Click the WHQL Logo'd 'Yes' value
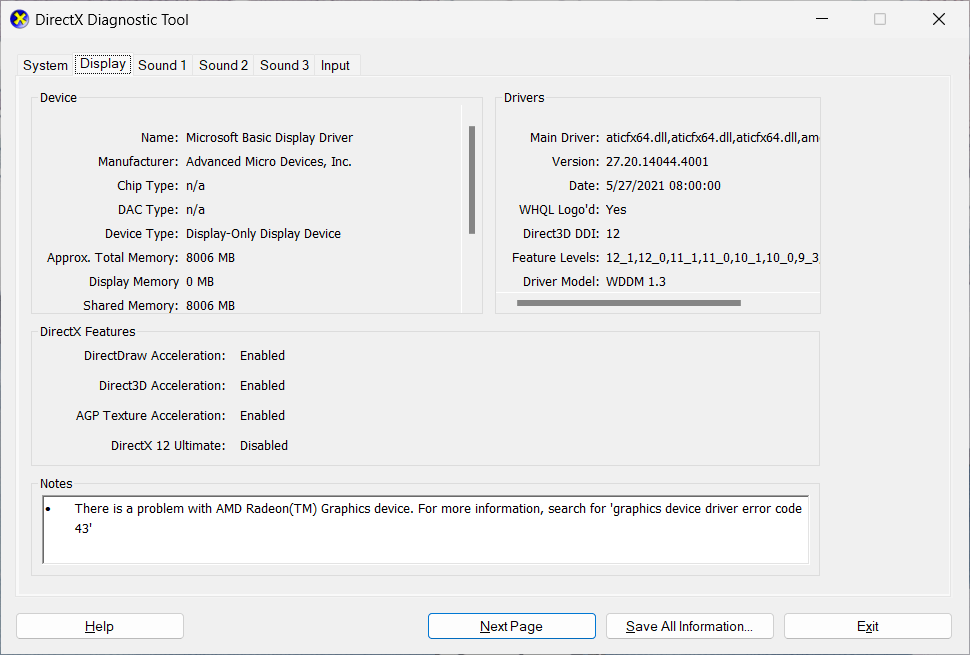This screenshot has height=655, width=970. (616, 210)
